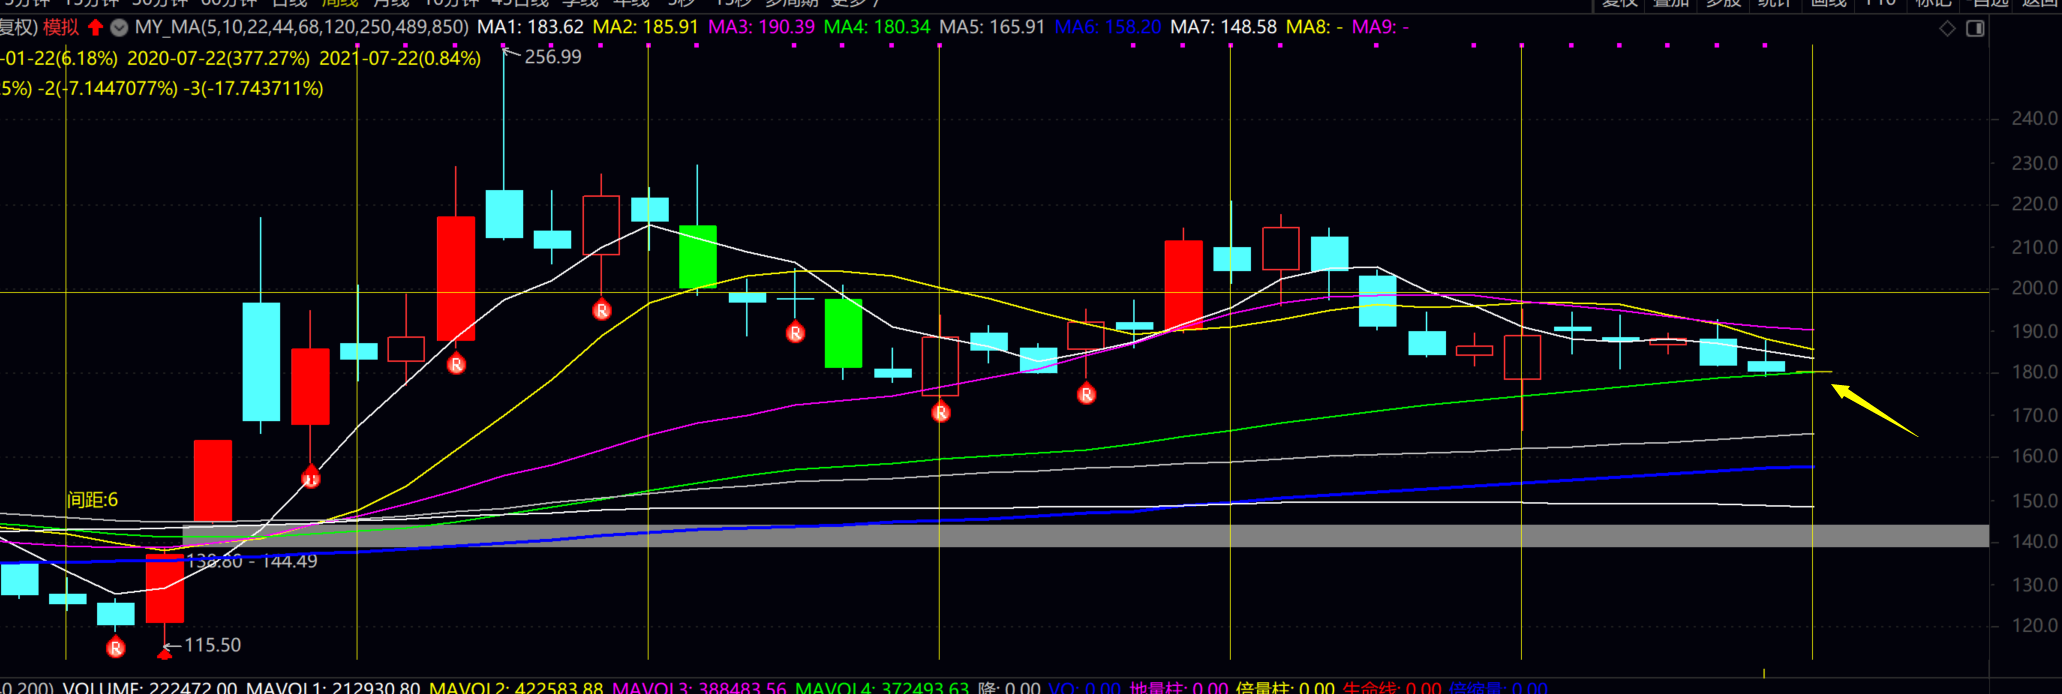Click the 256.99 high price label
Viewport: 2062px width, 694px height.
(552, 57)
